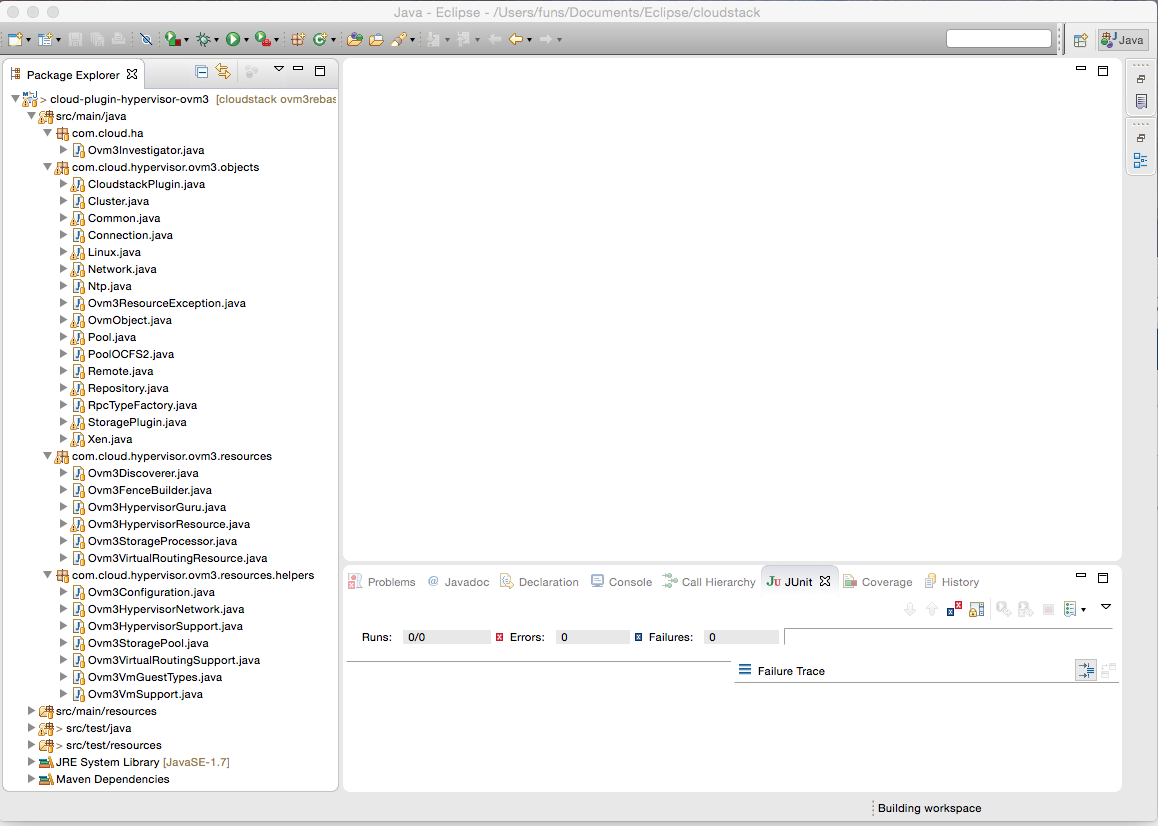Click the Task List icon in right trim

tap(1140, 101)
